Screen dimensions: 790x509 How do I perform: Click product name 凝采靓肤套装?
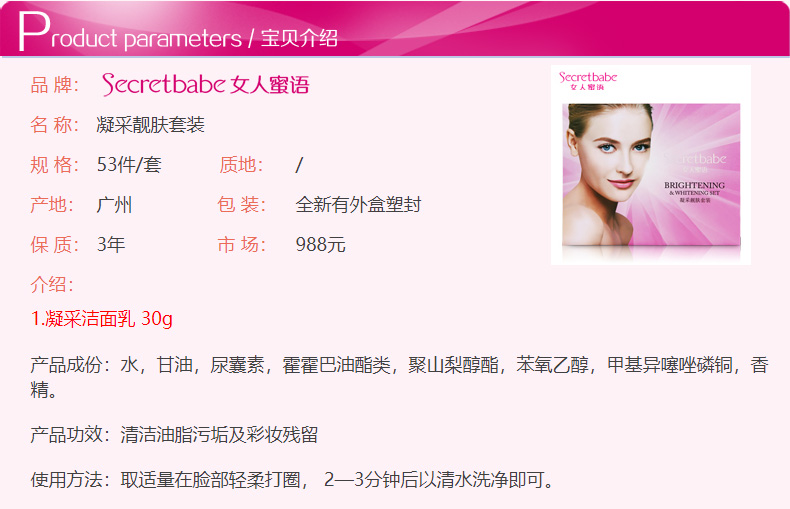150,125
